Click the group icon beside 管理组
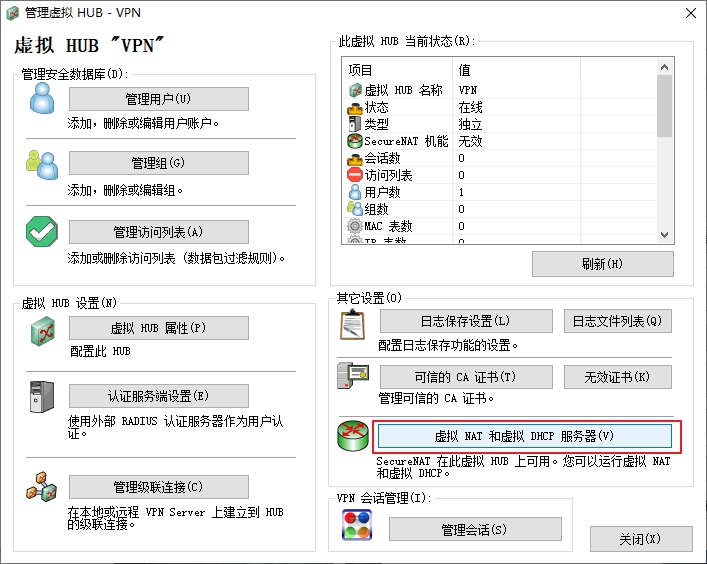Viewport: 707px width, 564px height. tap(42, 165)
